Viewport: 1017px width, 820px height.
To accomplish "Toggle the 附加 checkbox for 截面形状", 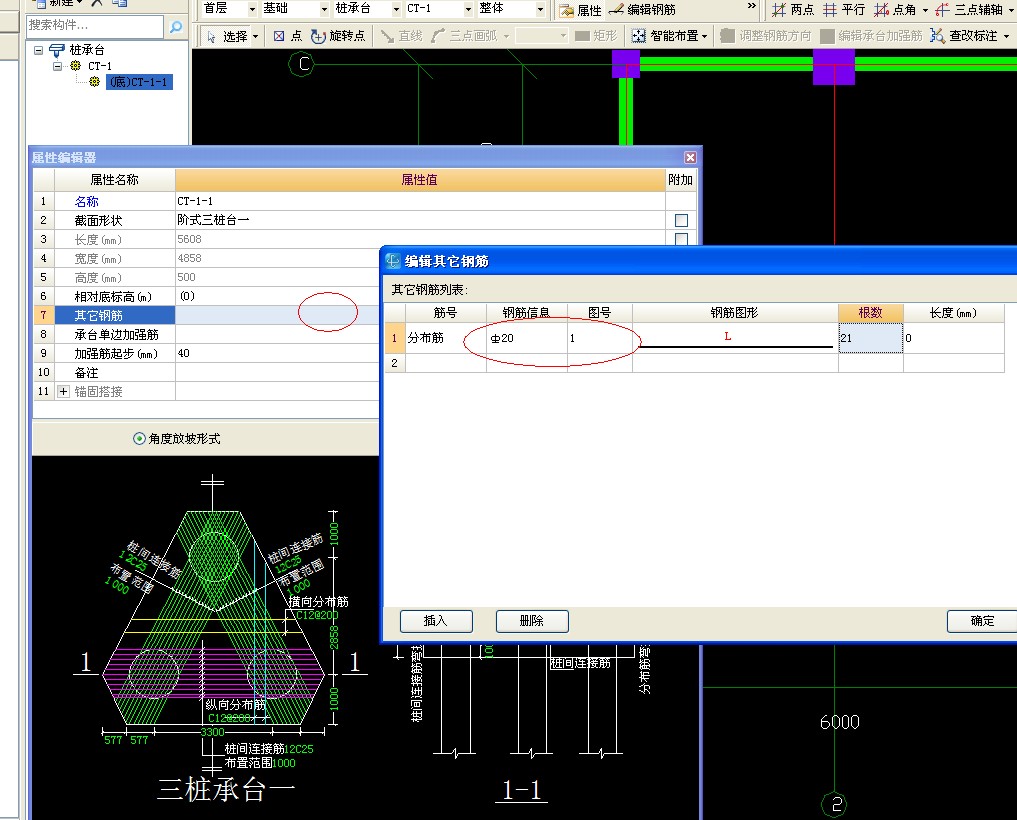I will [x=681, y=221].
